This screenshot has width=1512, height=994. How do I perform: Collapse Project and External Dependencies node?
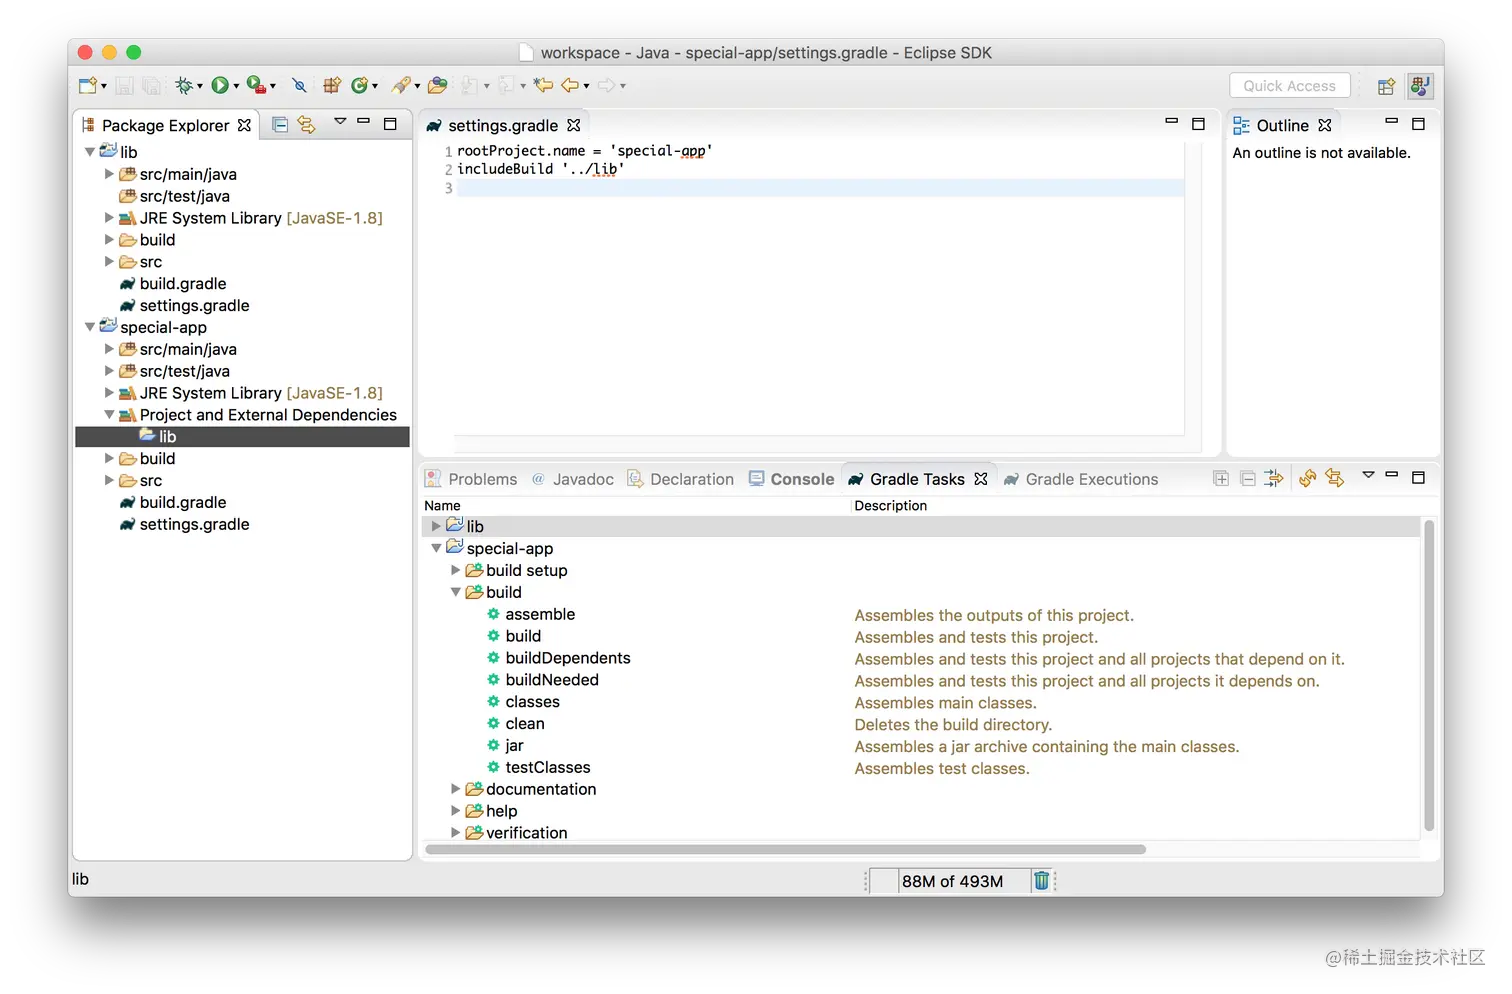pyautogui.click(x=109, y=415)
